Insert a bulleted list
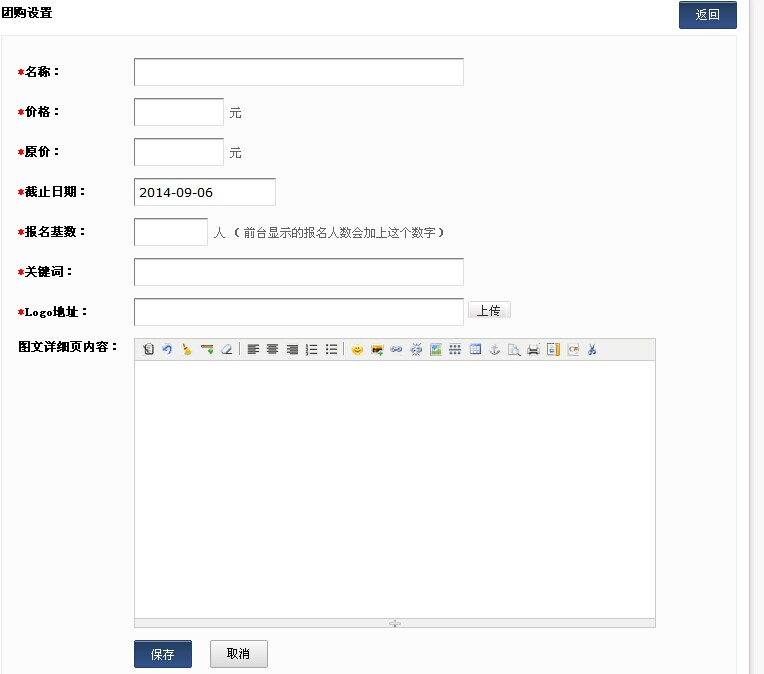 [x=331, y=350]
